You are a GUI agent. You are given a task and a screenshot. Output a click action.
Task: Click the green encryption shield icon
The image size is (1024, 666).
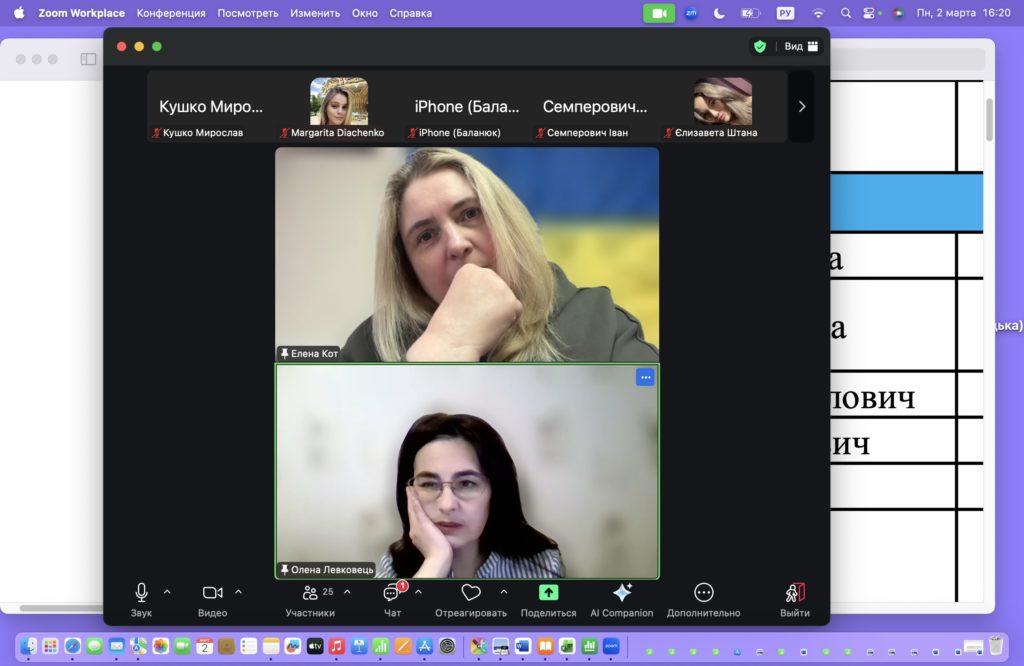[x=760, y=46]
